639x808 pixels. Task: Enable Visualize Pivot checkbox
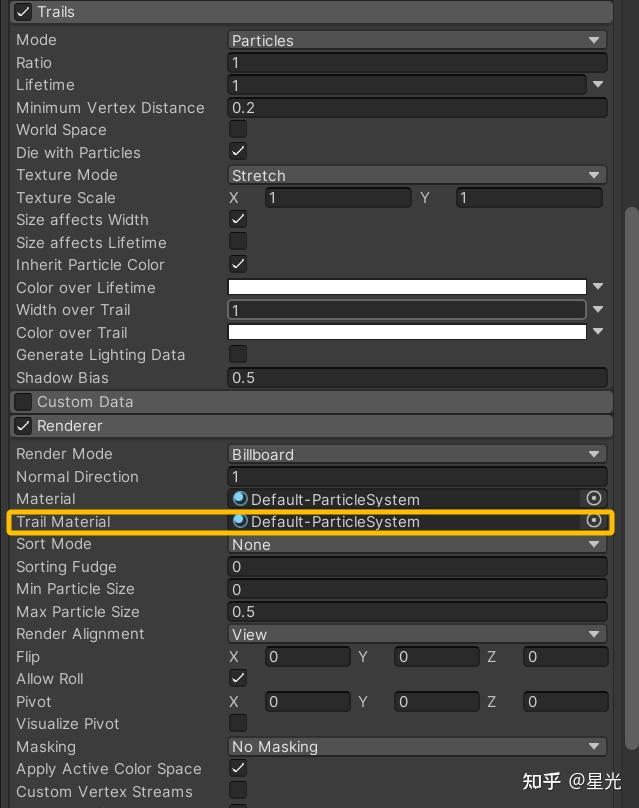pyautogui.click(x=238, y=723)
